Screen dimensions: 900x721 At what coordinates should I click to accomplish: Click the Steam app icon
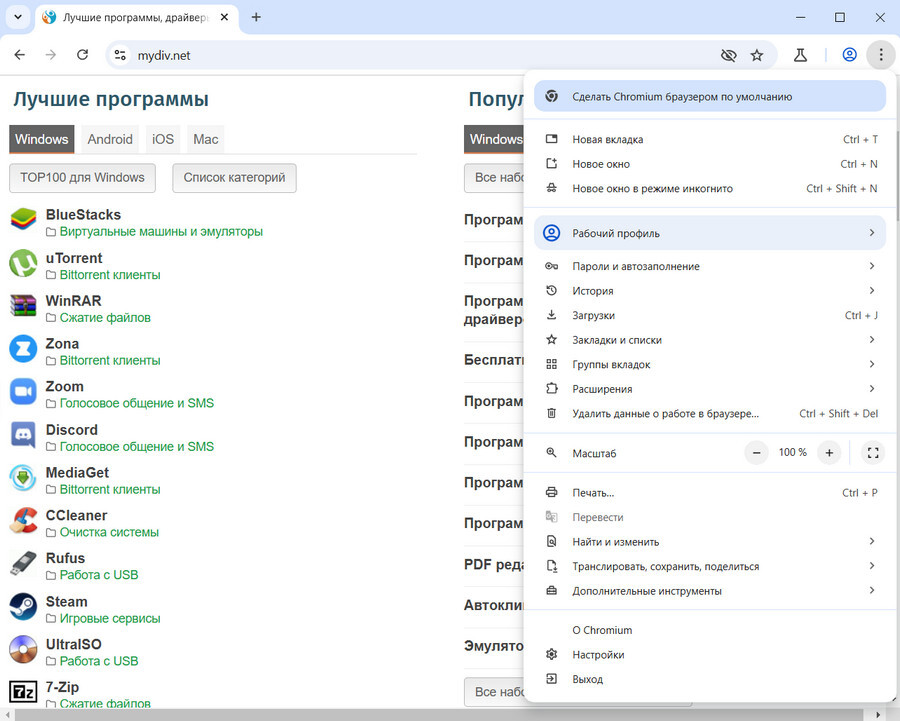click(x=24, y=607)
